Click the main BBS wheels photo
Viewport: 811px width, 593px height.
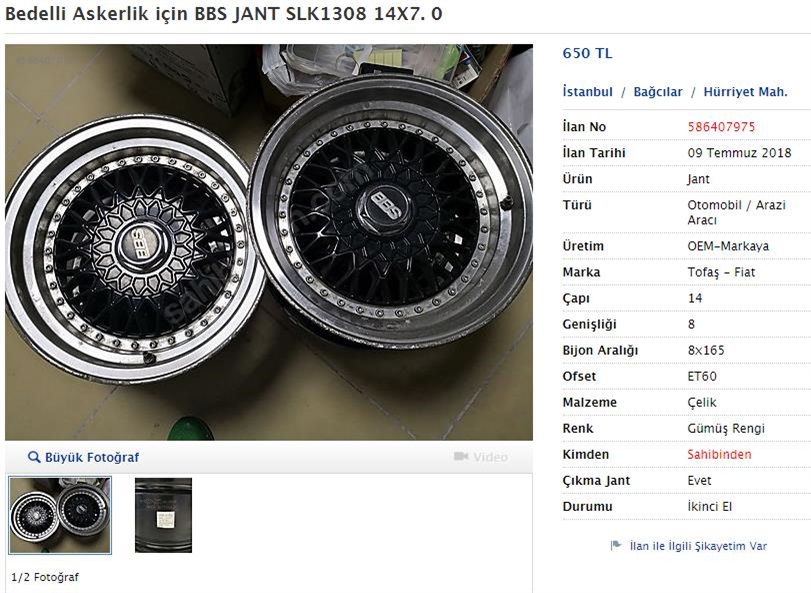pos(269,242)
